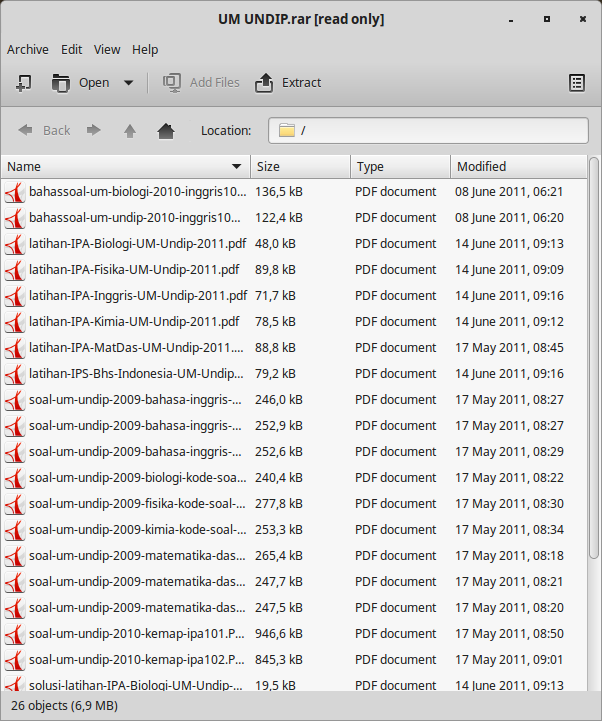Viewport: 602px width, 721px height.
Task: Click the home location icon
Action: 166,131
